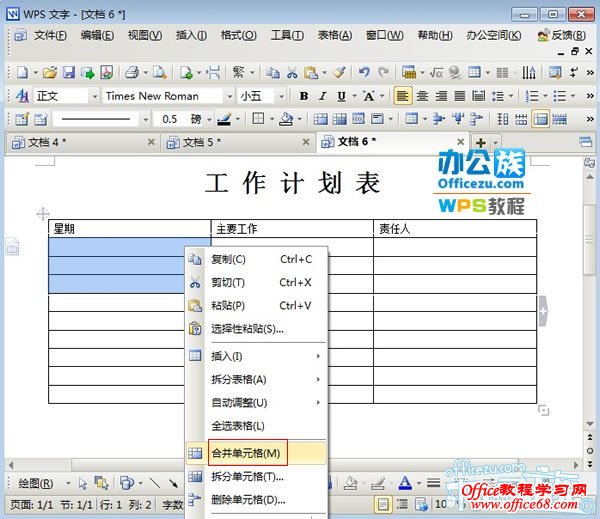Open line weight dropdown showing 0.5 磅
This screenshot has width=600, height=519.
(209, 119)
